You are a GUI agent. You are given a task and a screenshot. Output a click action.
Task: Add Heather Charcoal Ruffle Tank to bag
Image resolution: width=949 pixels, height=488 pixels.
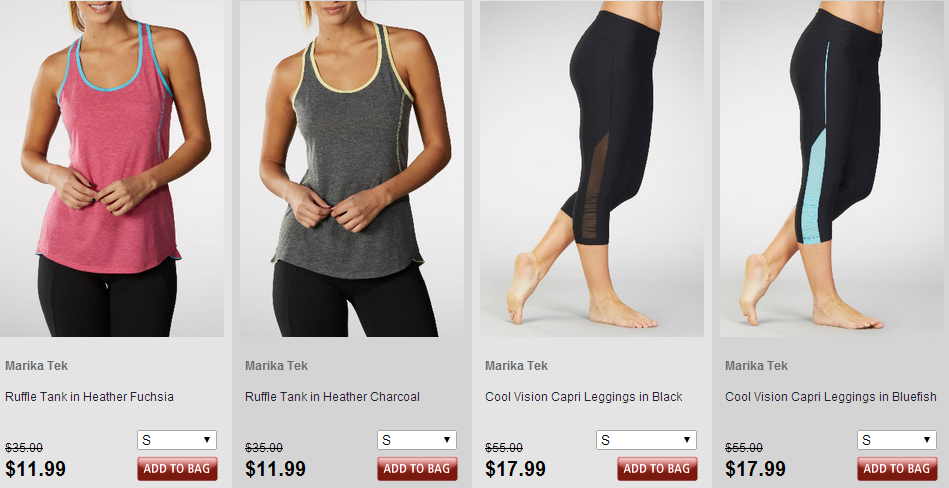click(x=417, y=469)
